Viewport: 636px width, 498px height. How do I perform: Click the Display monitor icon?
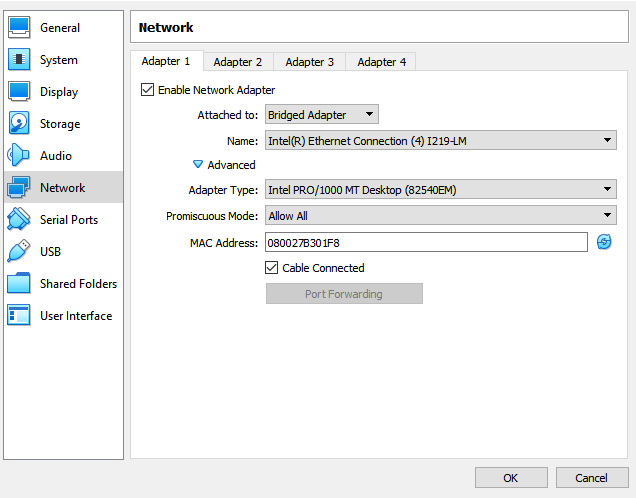click(19, 92)
